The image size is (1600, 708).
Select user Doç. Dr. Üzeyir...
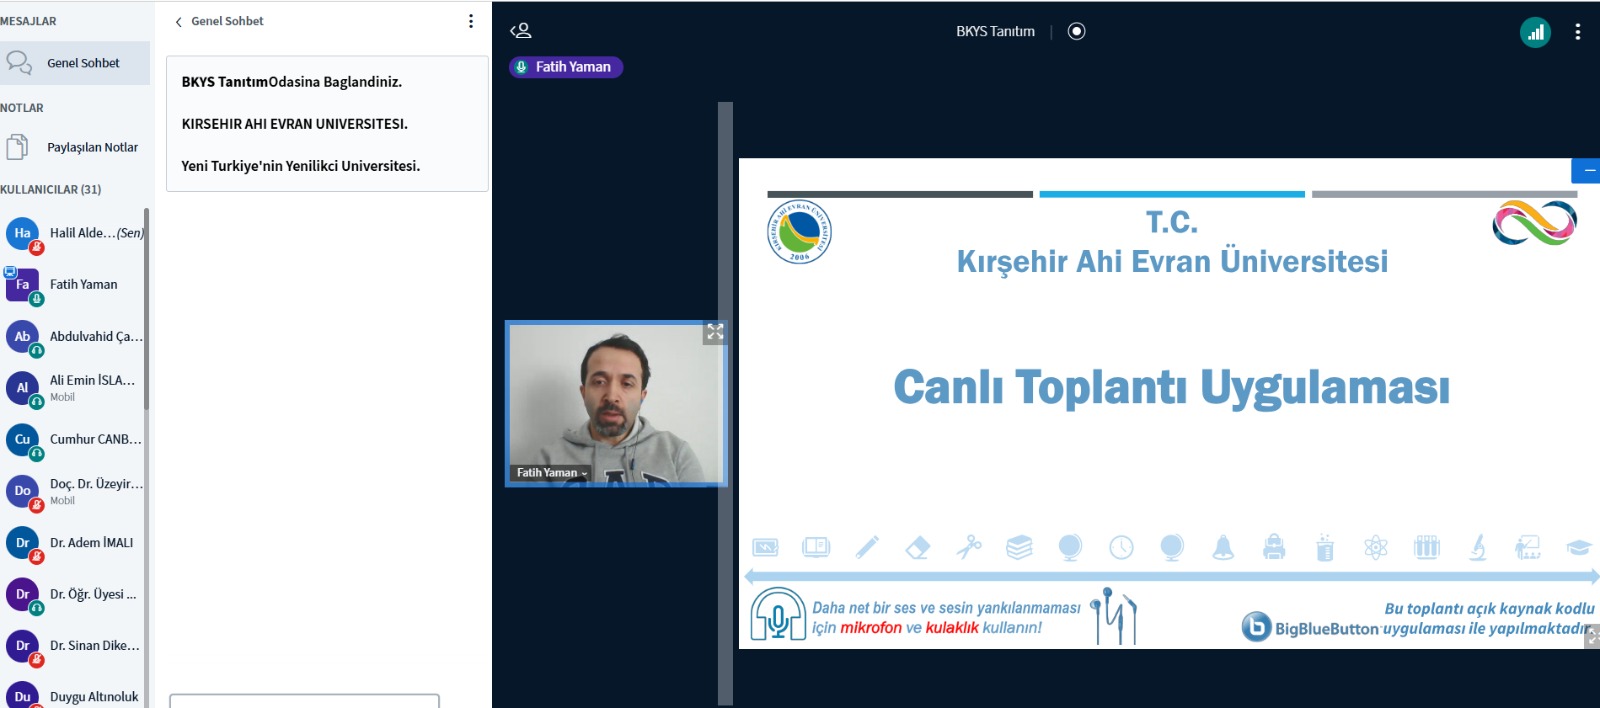click(x=73, y=491)
